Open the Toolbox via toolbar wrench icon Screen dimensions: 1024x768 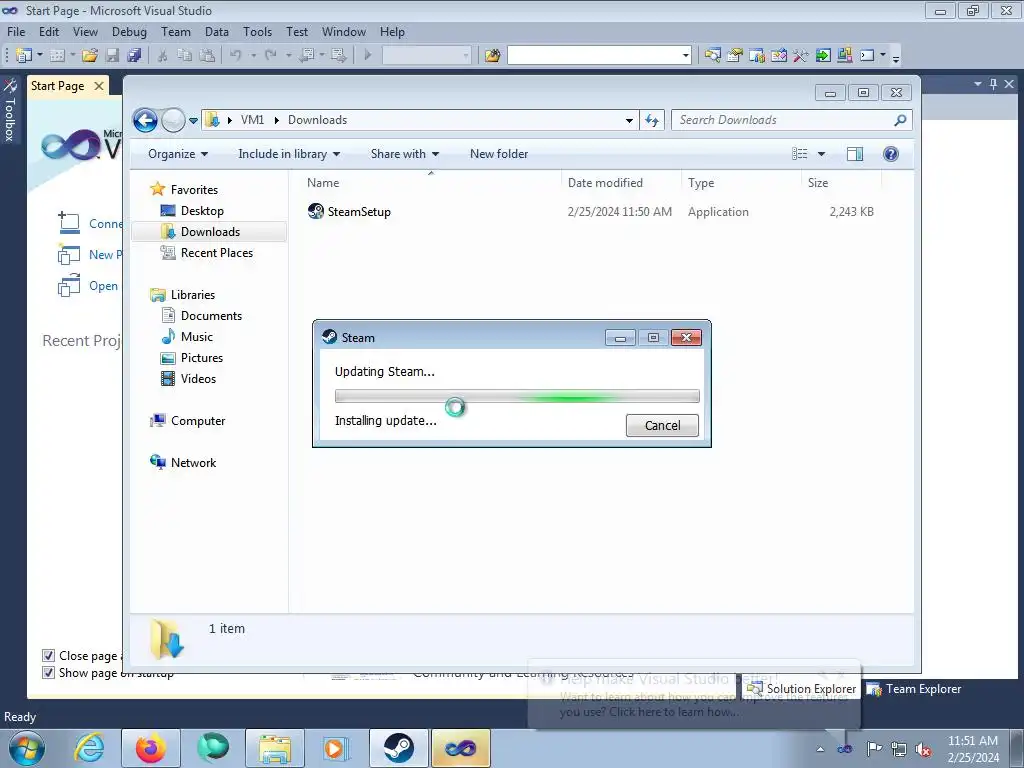pyautogui.click(x=801, y=56)
